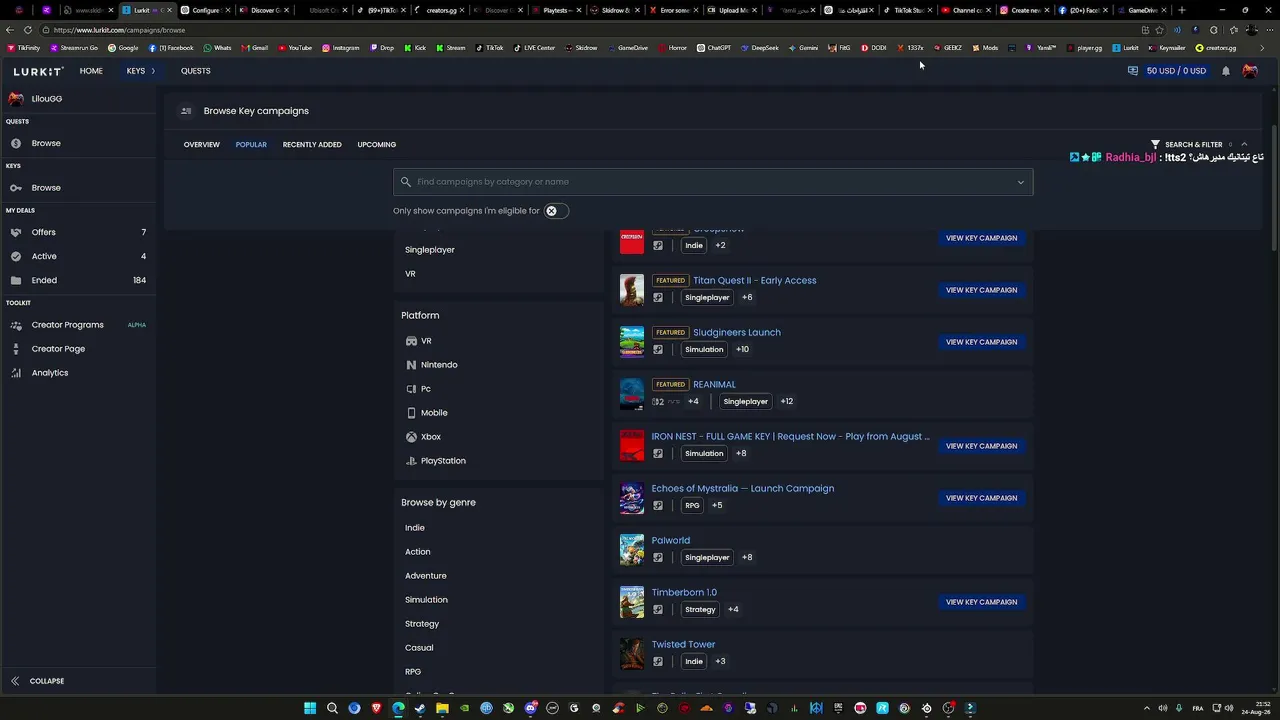Open the Titan Quest II game thumbnail

[x=632, y=290]
